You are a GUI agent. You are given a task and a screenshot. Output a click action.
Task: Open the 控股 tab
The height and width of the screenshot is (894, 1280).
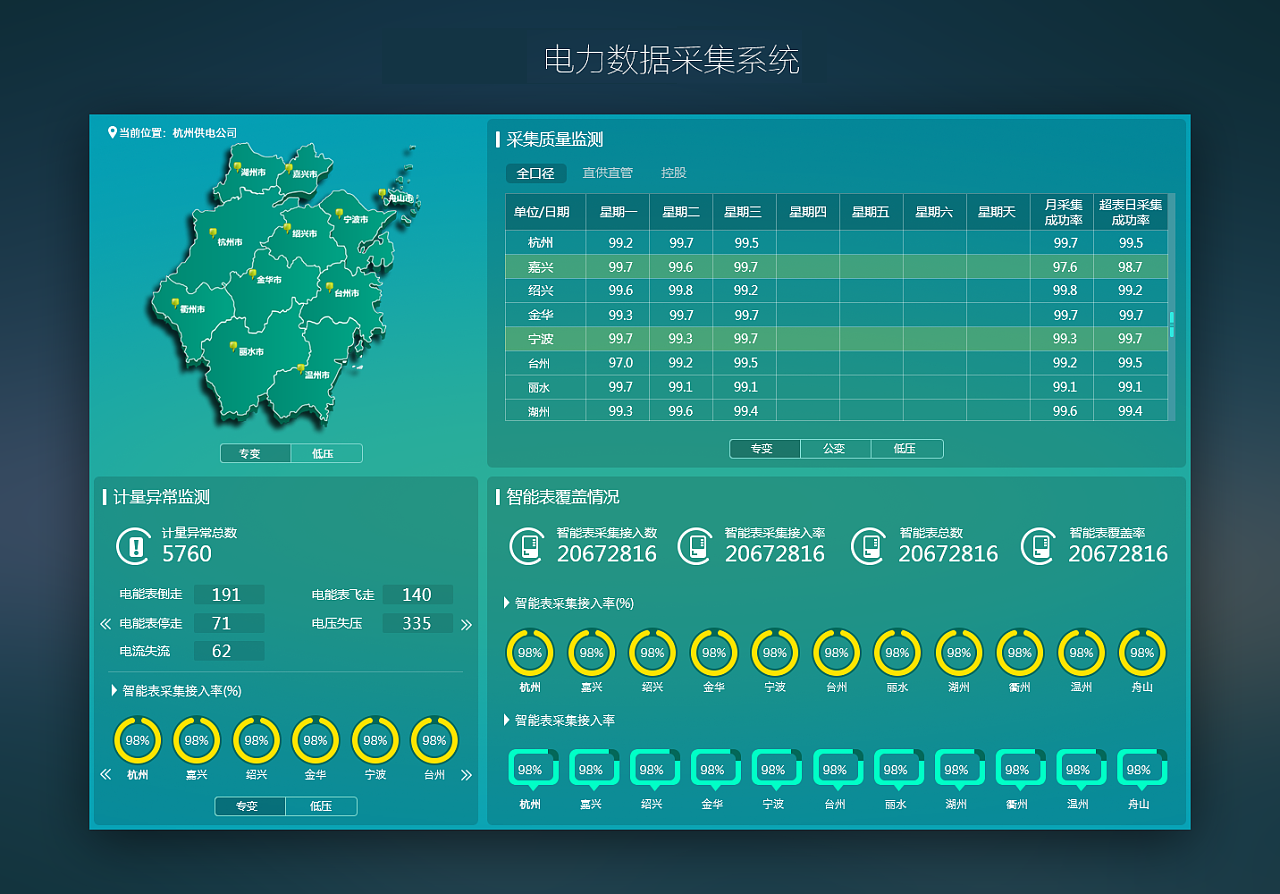point(674,173)
